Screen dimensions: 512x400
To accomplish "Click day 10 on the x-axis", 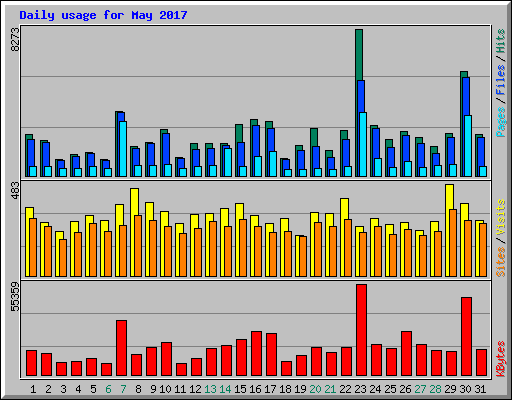I will (165, 389).
